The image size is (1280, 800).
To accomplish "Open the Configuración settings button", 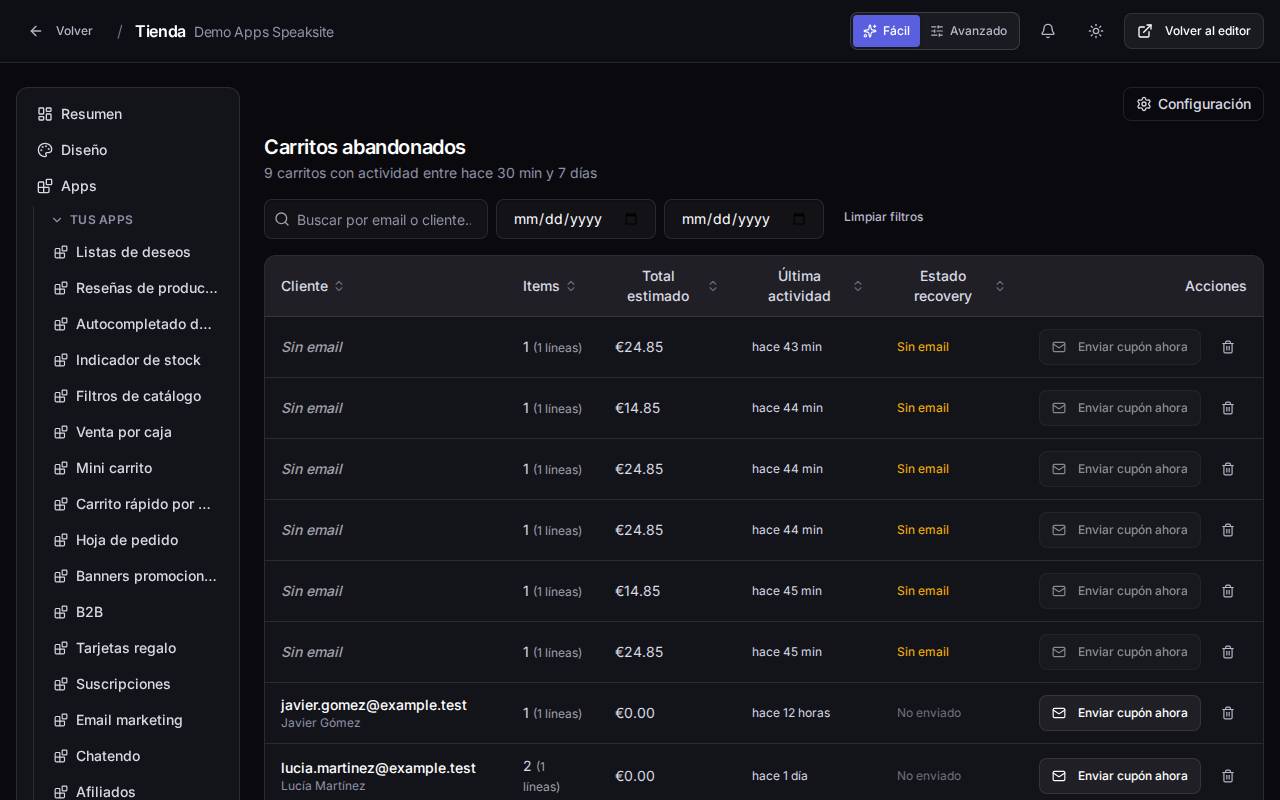I will click(x=1193, y=104).
